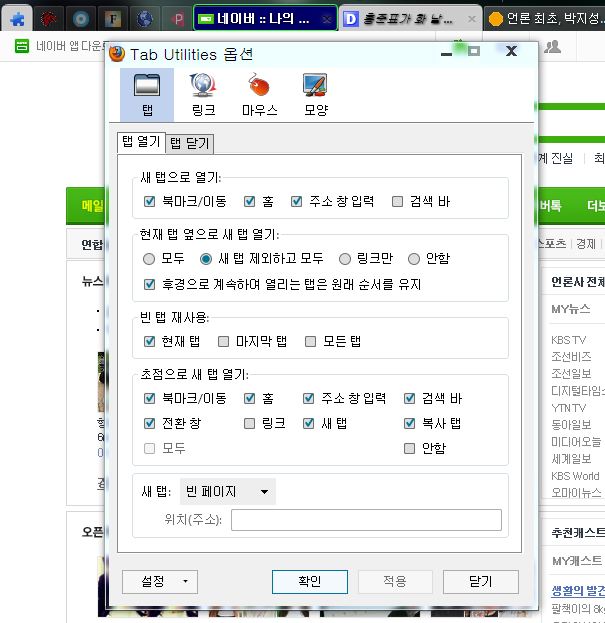
Task: Open YTN TV link in Naver page
Action: [568, 408]
